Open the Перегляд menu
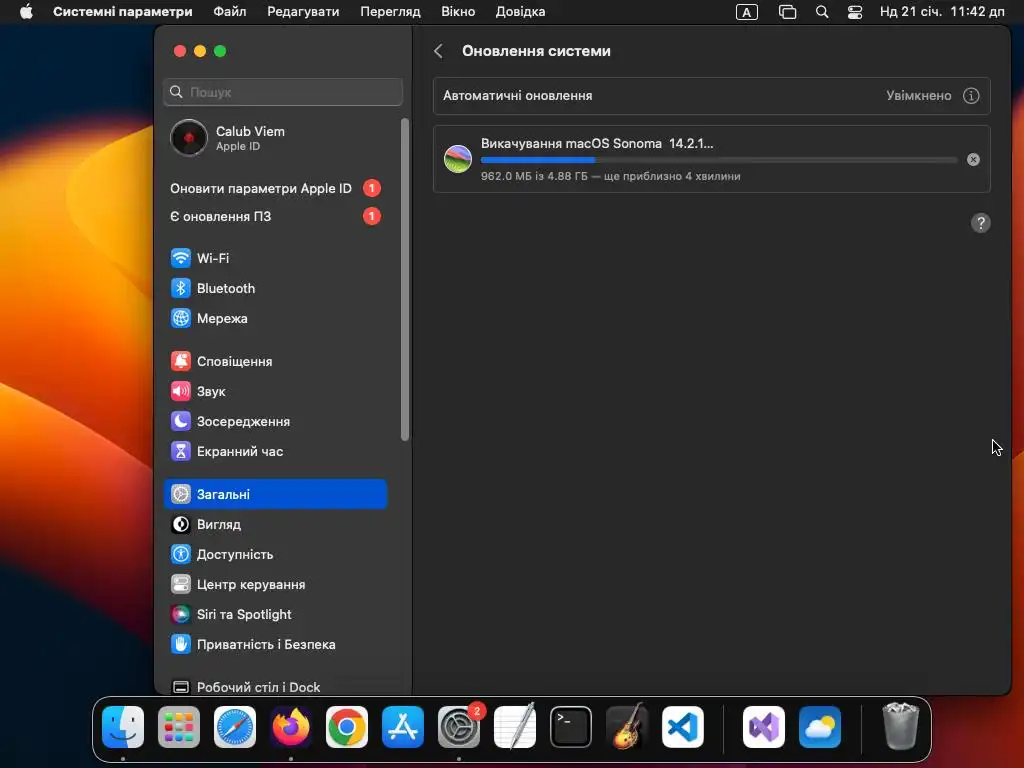The width and height of the screenshot is (1024, 768). click(x=391, y=12)
